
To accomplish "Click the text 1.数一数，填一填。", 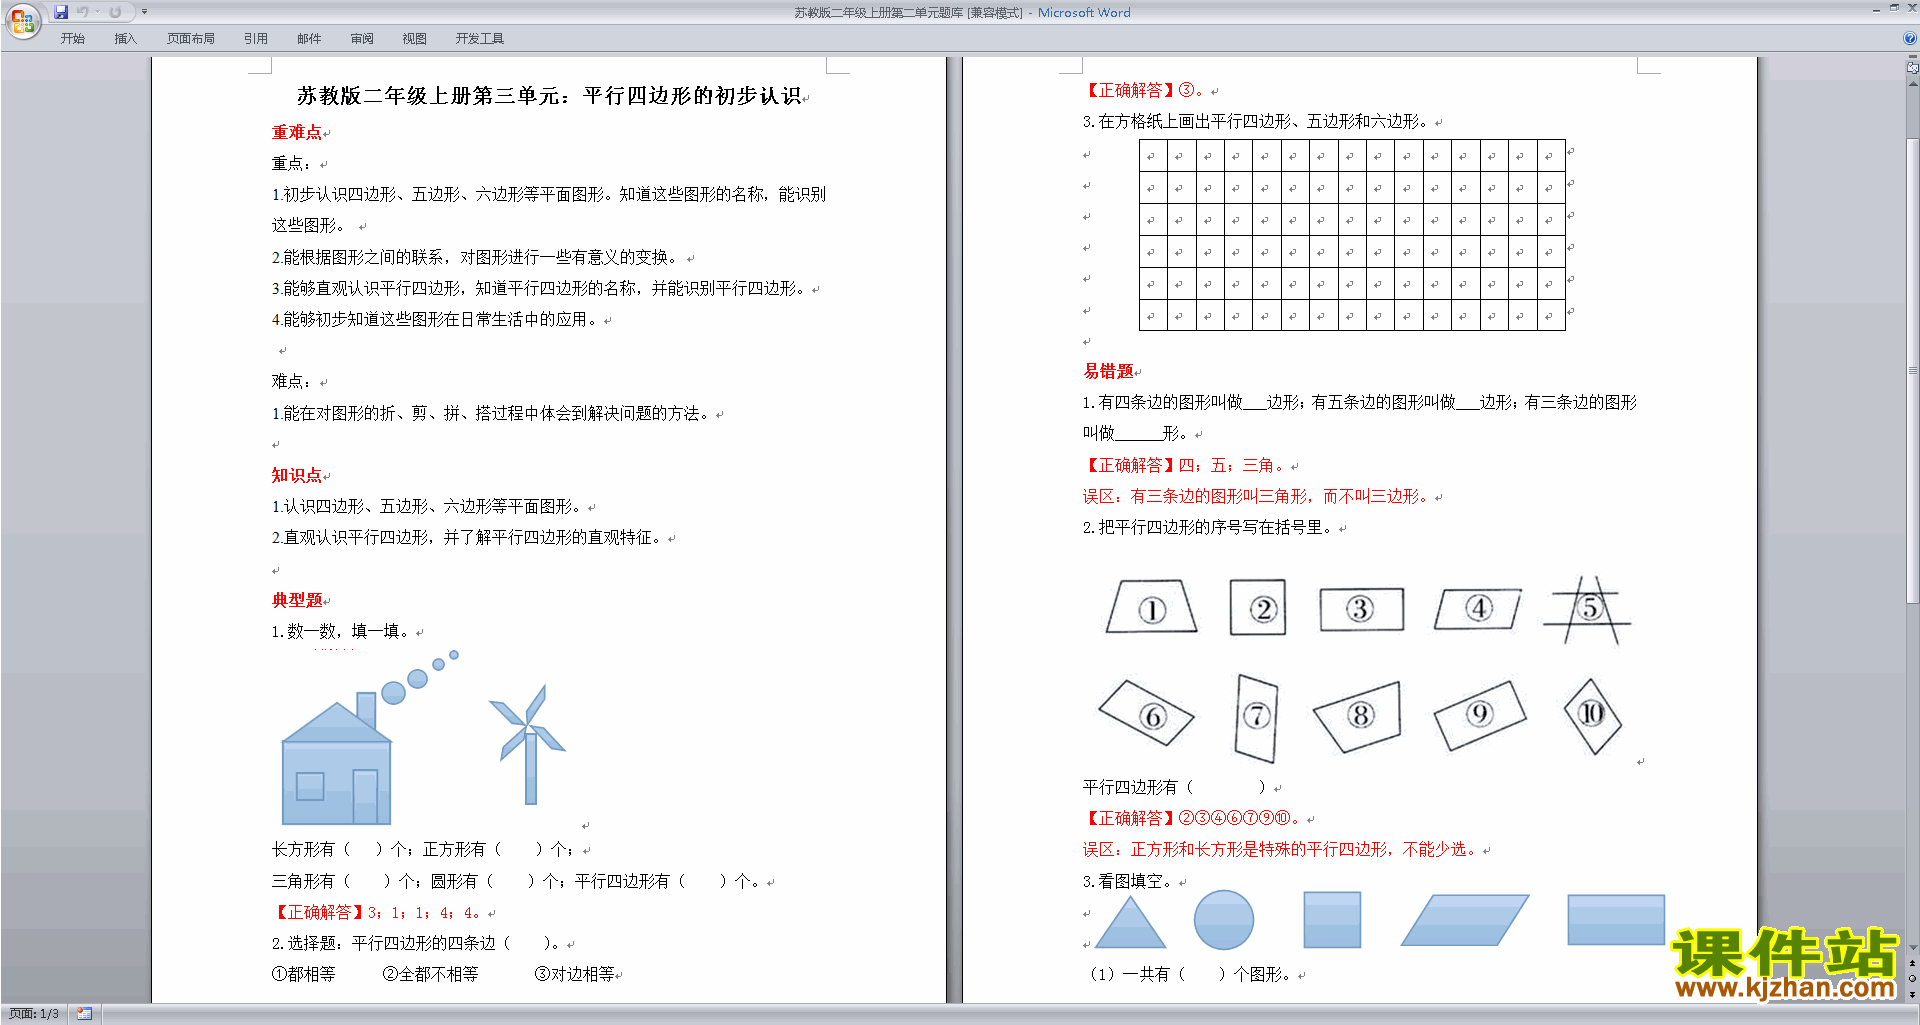I will pos(341,631).
